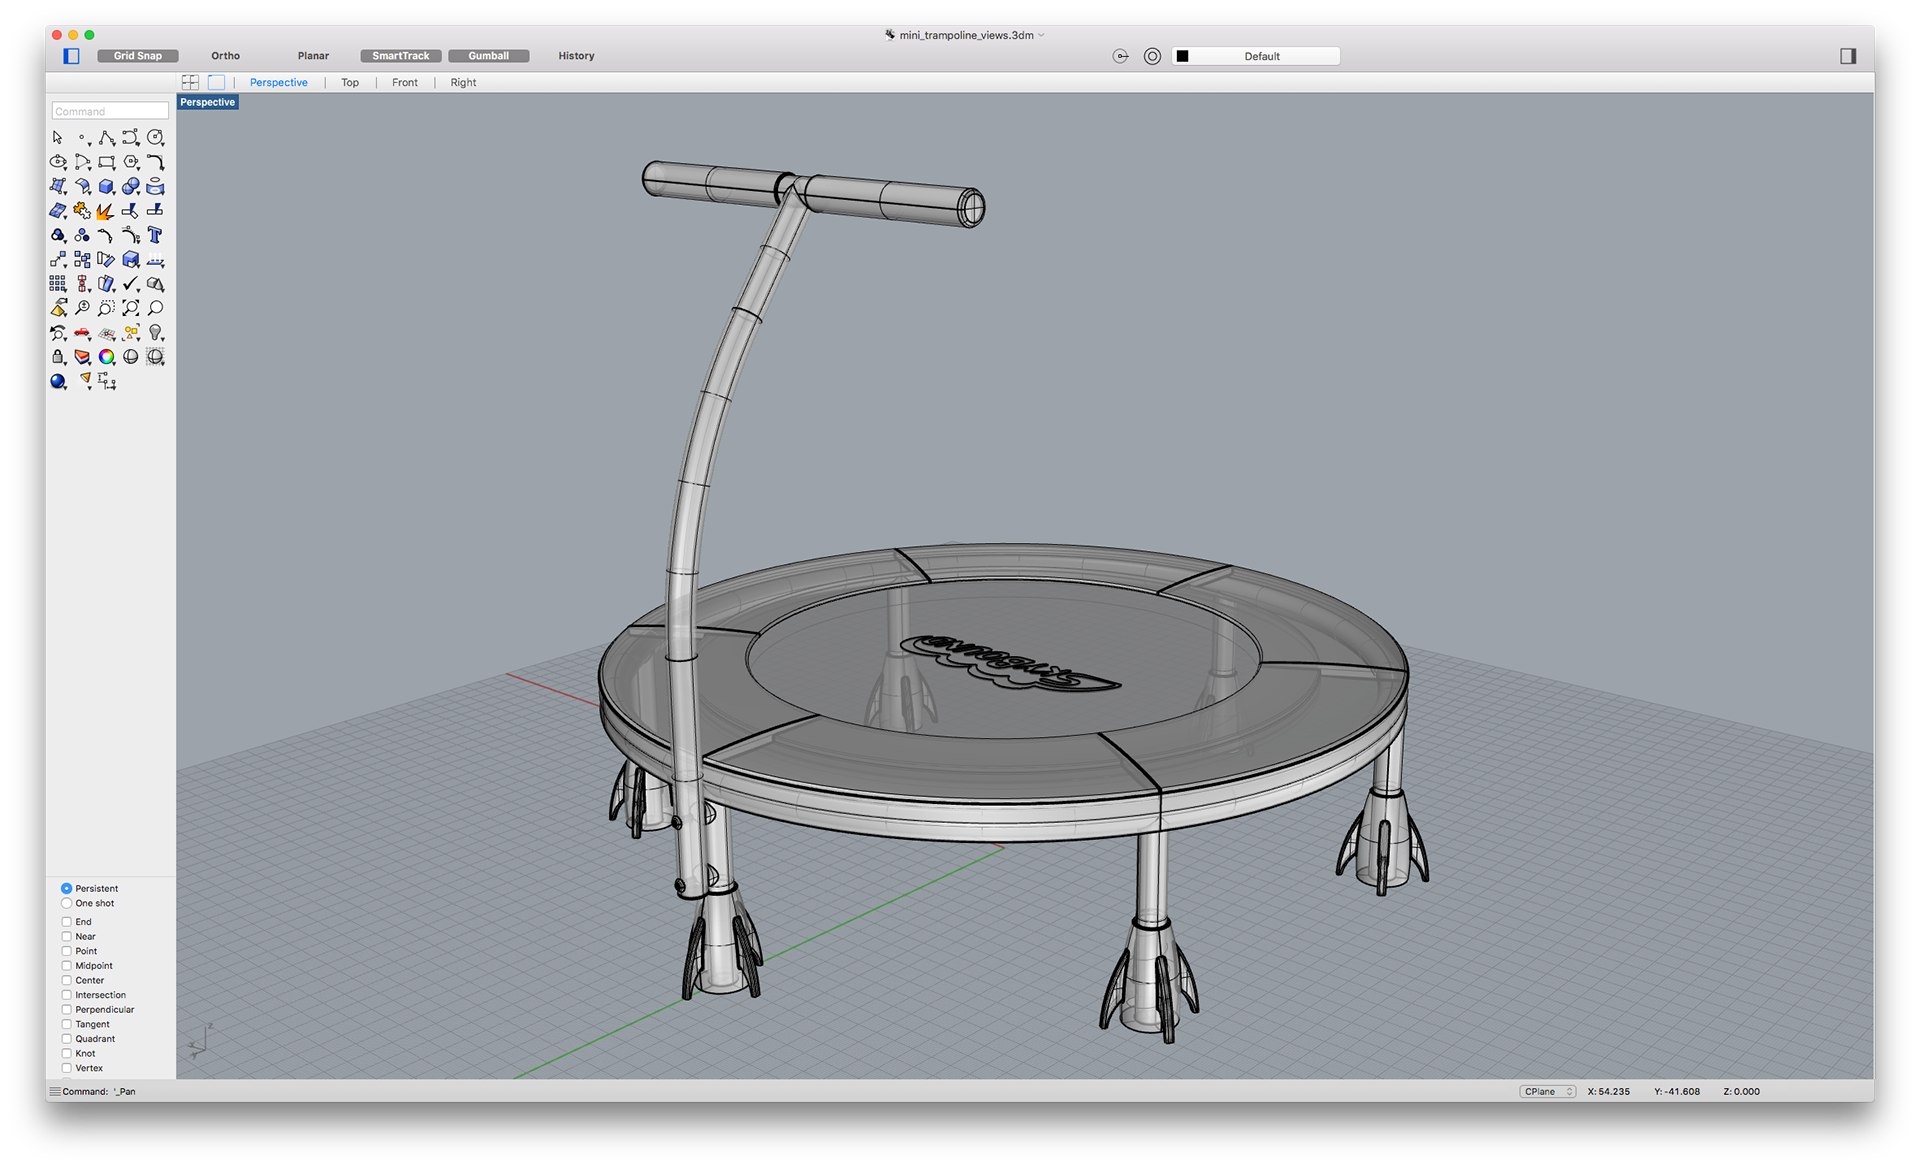The image size is (1920, 1167).
Task: Select the Control Point Curve tool
Action: click(131, 138)
